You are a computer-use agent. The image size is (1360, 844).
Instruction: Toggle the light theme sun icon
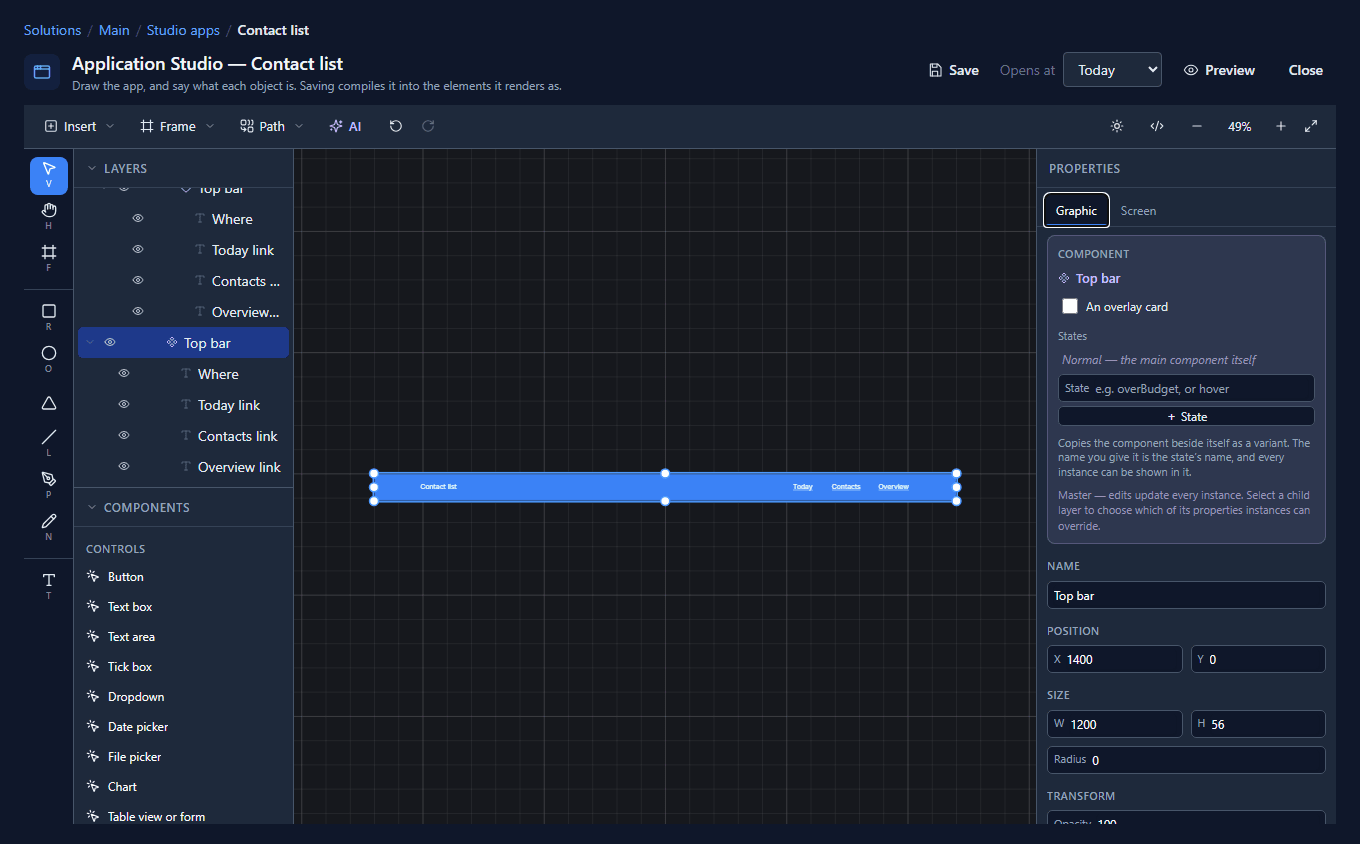coord(1117,126)
